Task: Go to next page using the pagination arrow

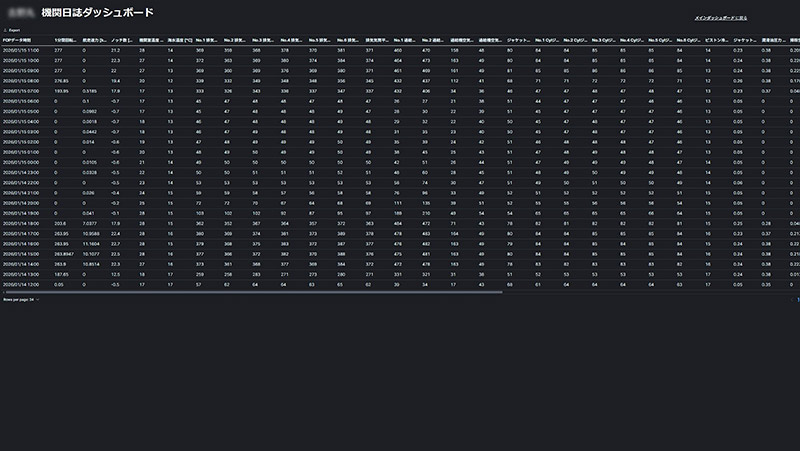Action: coord(796,299)
